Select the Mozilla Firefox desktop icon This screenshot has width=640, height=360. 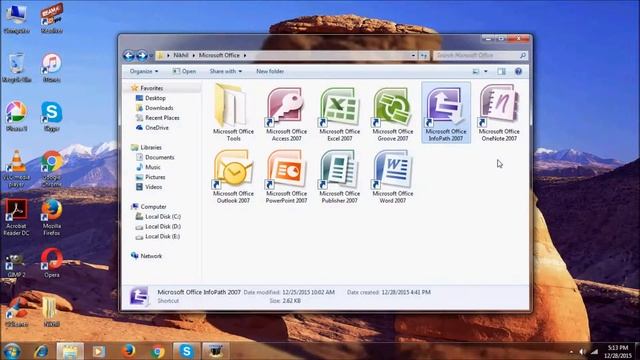pos(51,217)
